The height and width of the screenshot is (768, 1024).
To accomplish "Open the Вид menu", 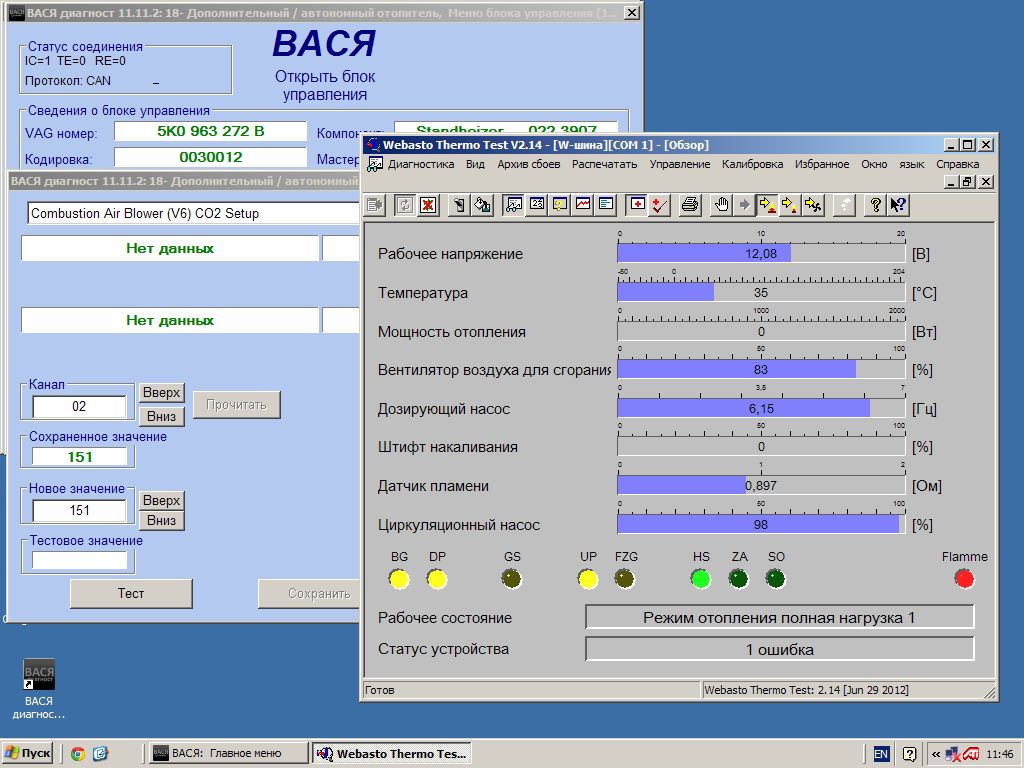I will click(x=475, y=165).
